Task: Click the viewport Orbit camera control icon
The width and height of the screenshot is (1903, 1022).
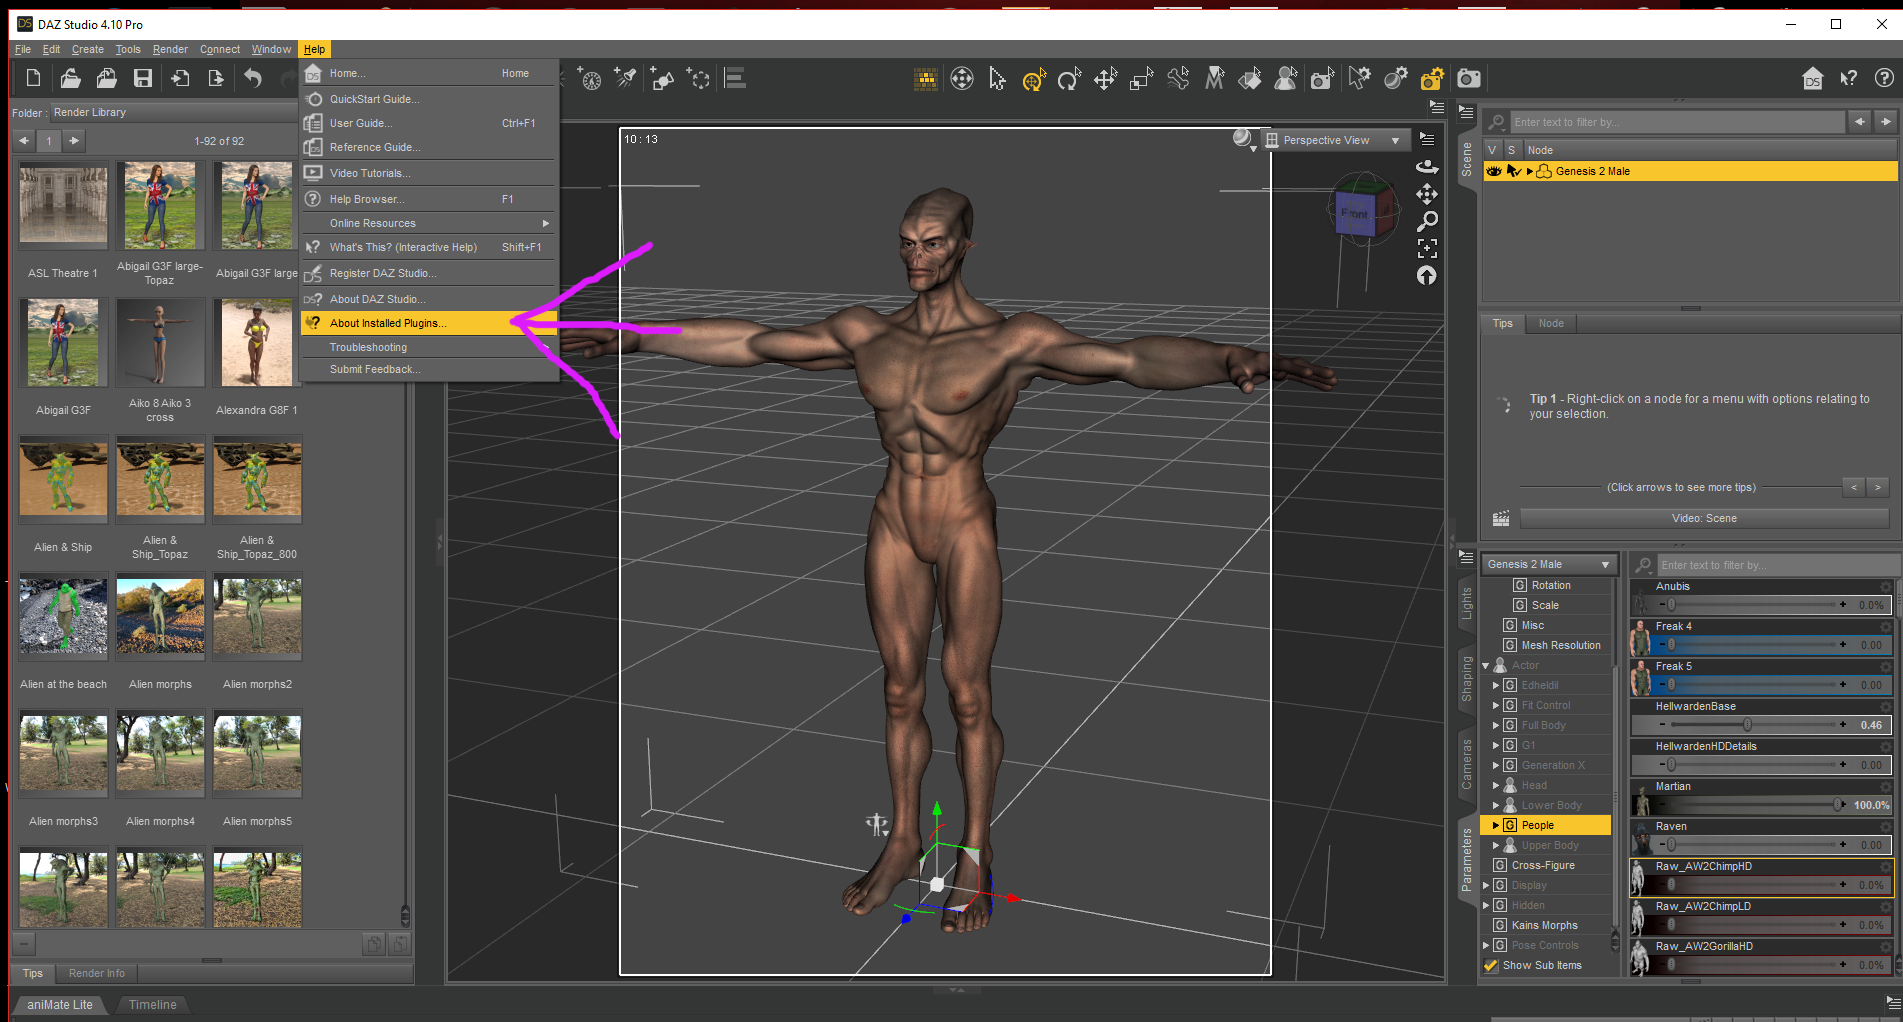Action: (1427, 166)
